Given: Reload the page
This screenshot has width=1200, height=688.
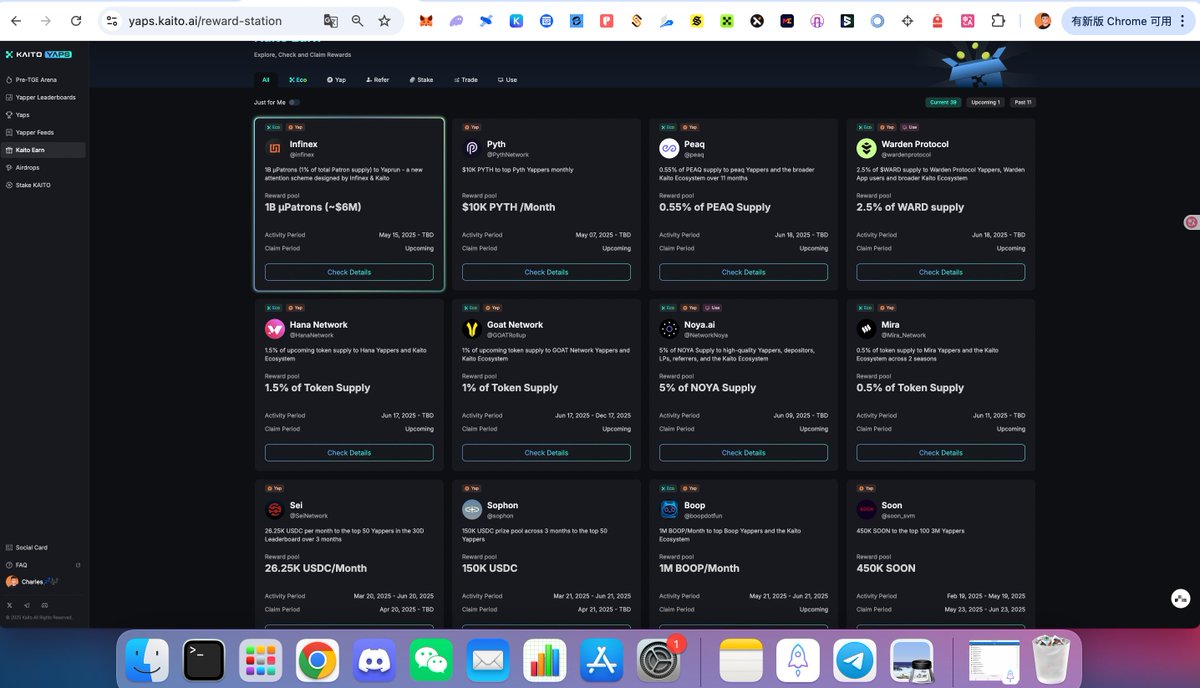Looking at the screenshot, I should [77, 21].
